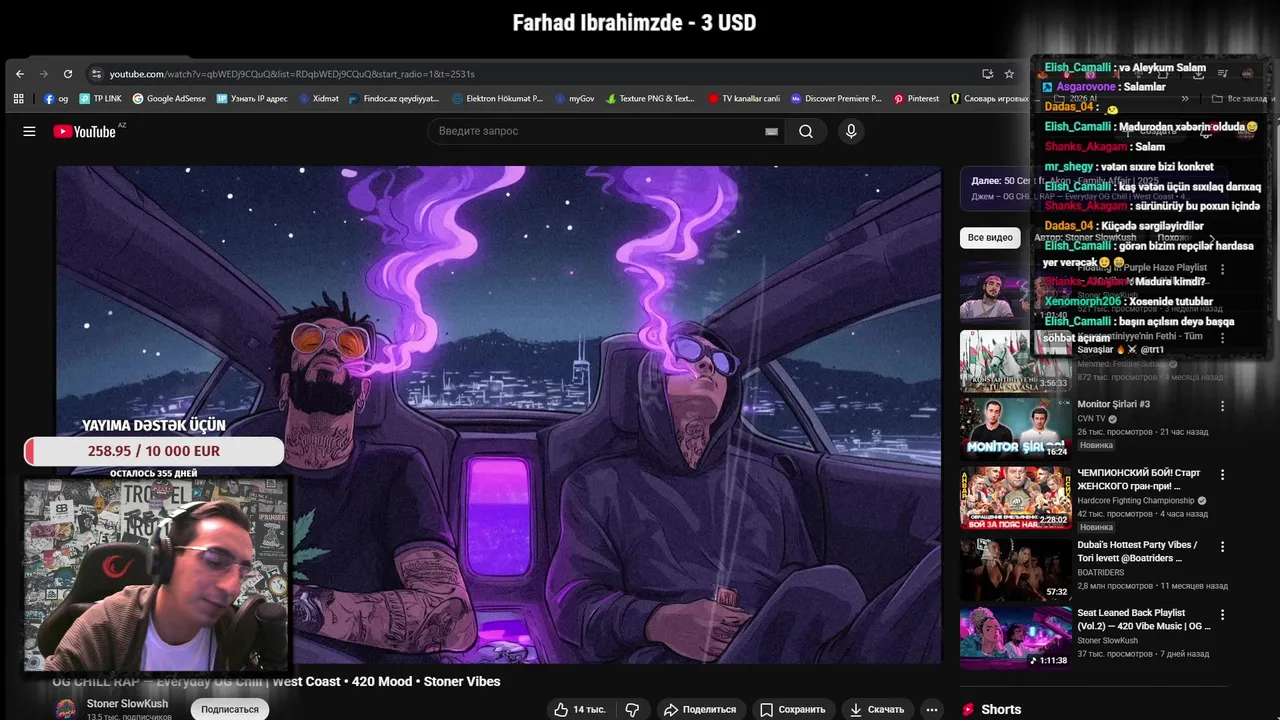
Task: Open the Monitor Şirləri #3 thumbnail
Action: click(x=1015, y=429)
